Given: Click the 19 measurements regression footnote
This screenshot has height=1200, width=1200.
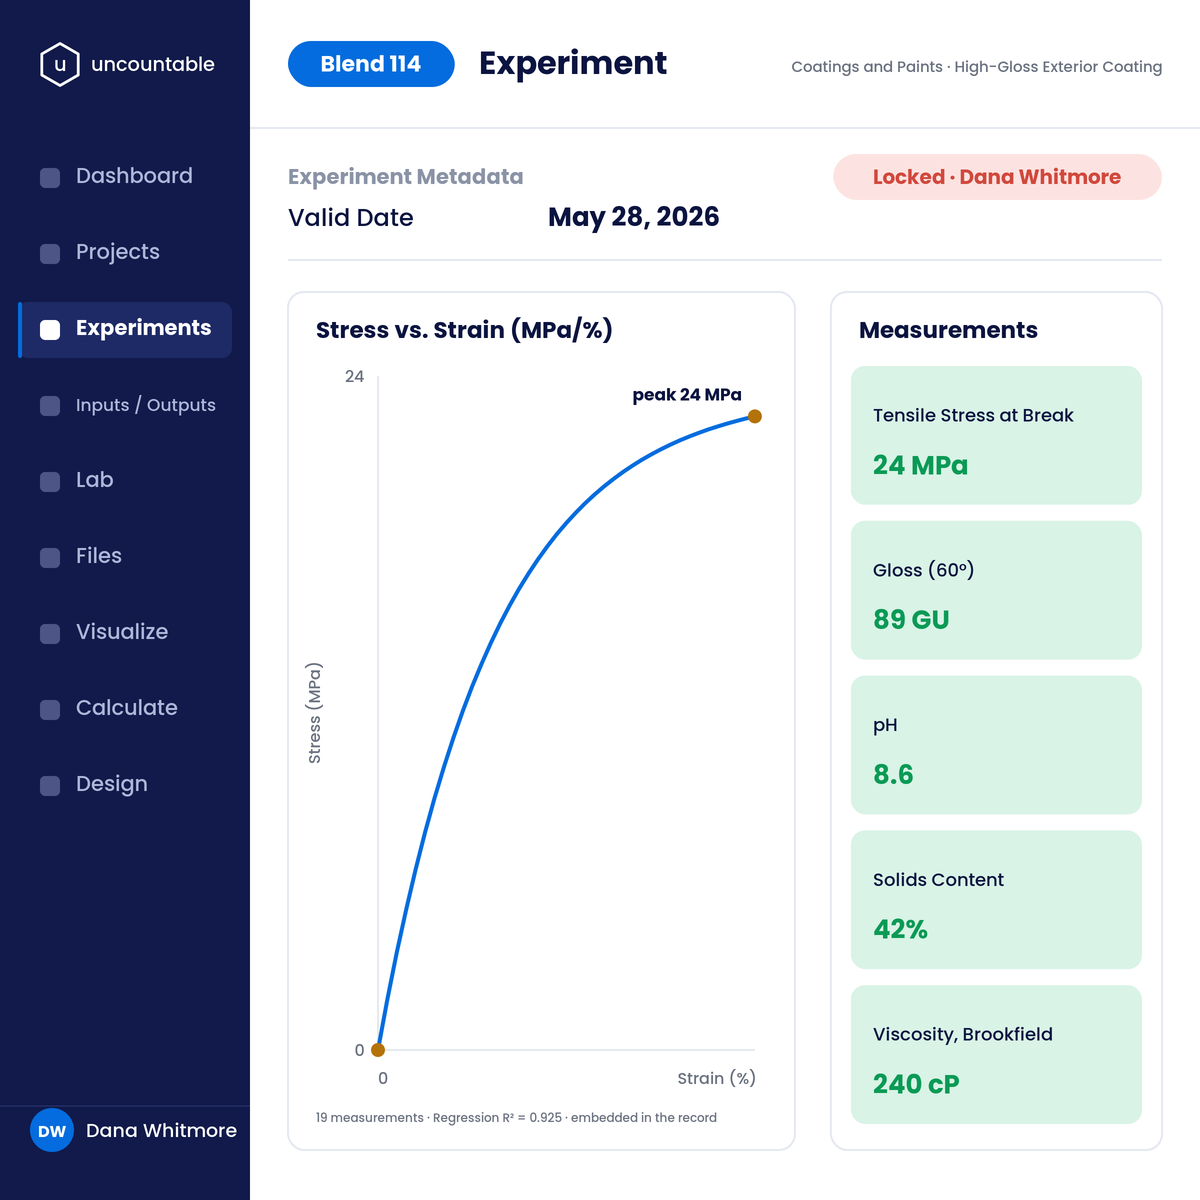Looking at the screenshot, I should tap(516, 1118).
